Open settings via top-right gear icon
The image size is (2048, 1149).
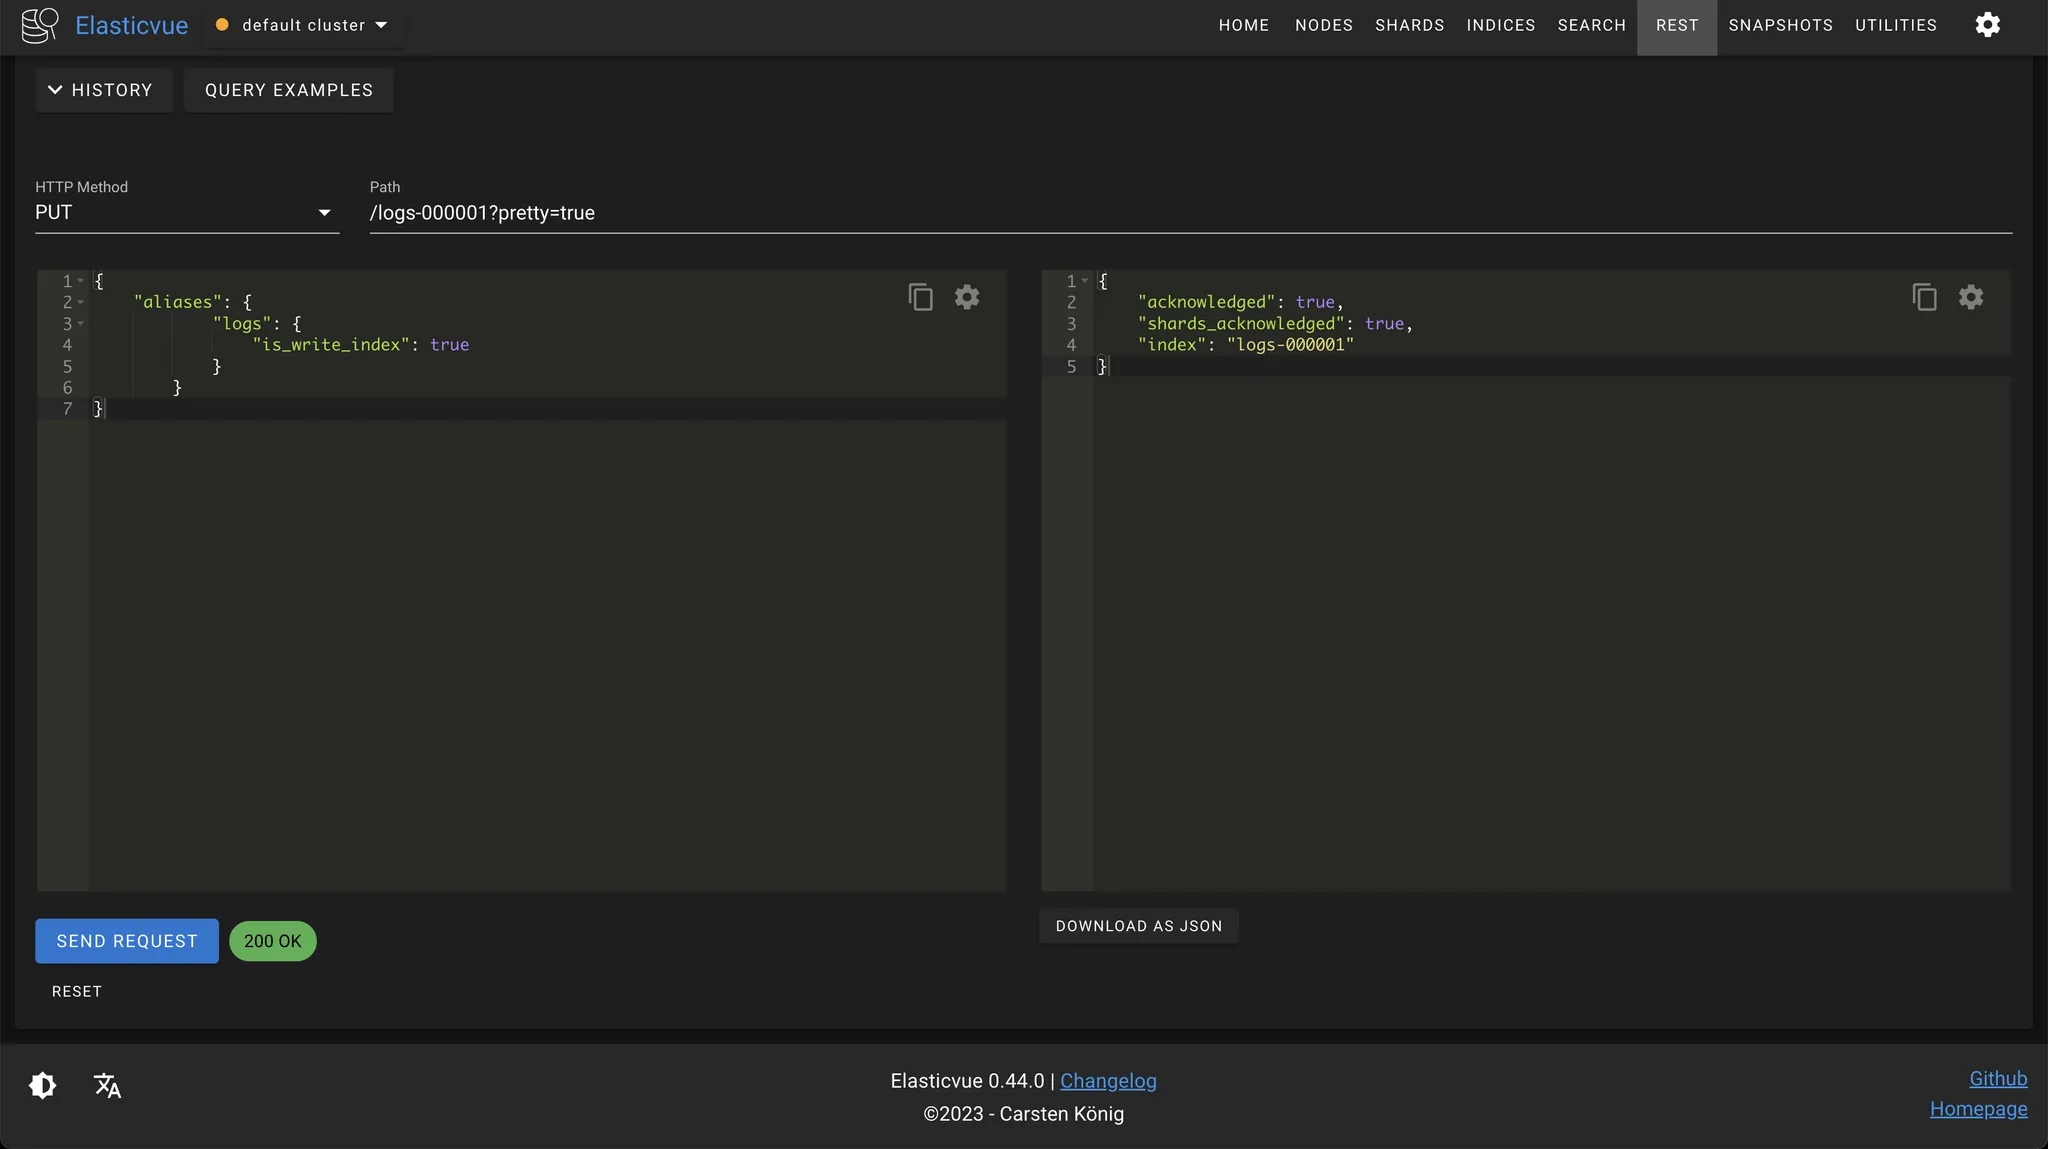click(x=1987, y=25)
